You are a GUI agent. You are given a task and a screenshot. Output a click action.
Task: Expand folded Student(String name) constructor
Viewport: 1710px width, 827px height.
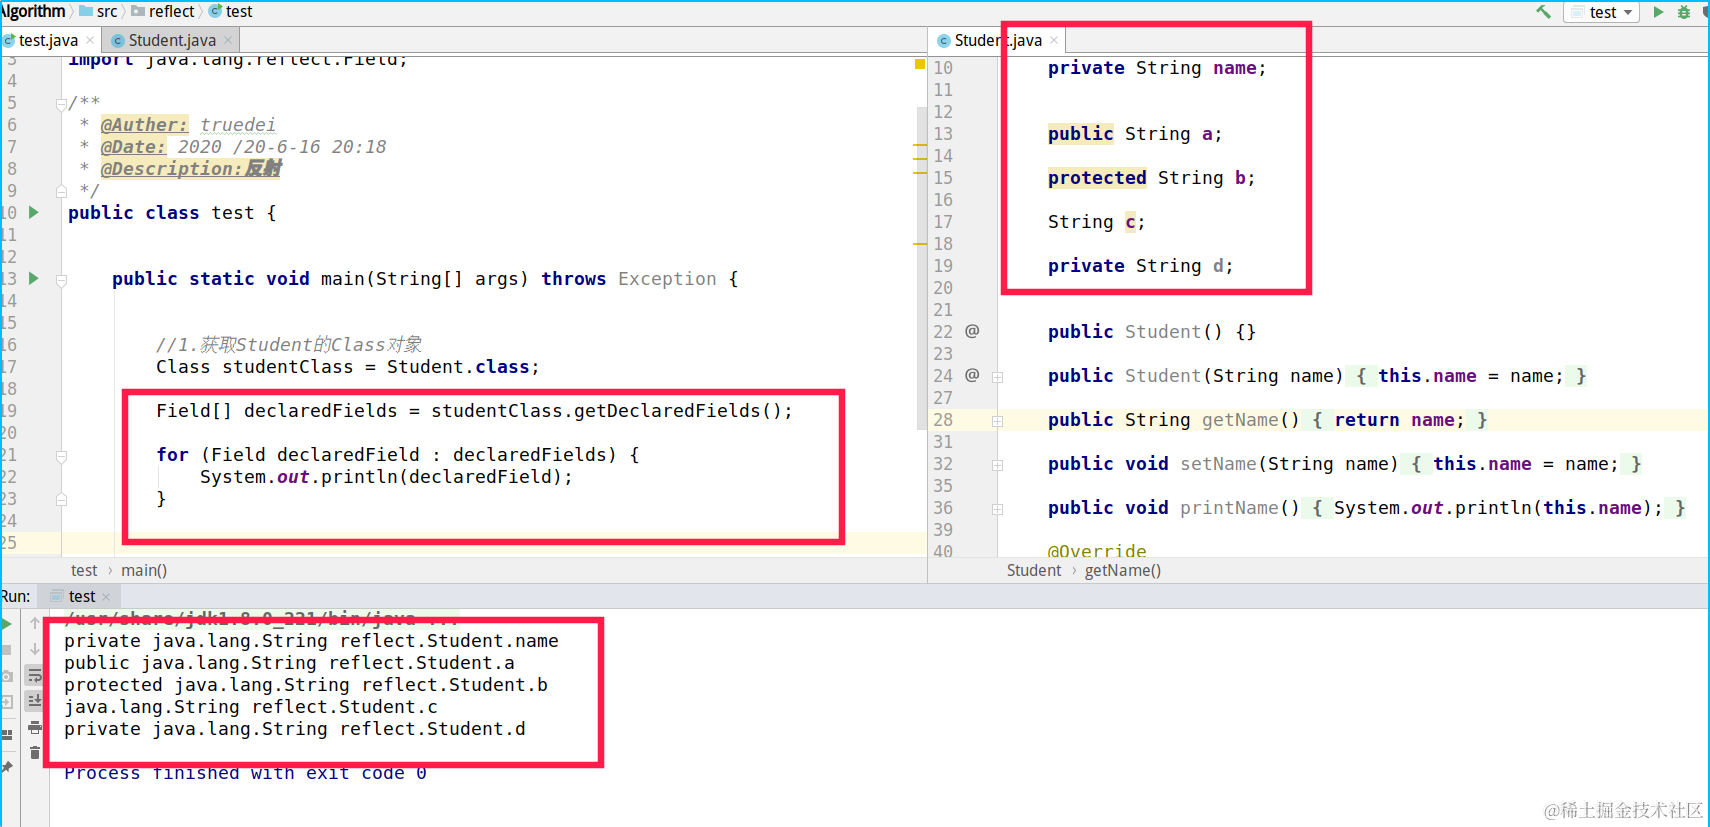point(997,377)
